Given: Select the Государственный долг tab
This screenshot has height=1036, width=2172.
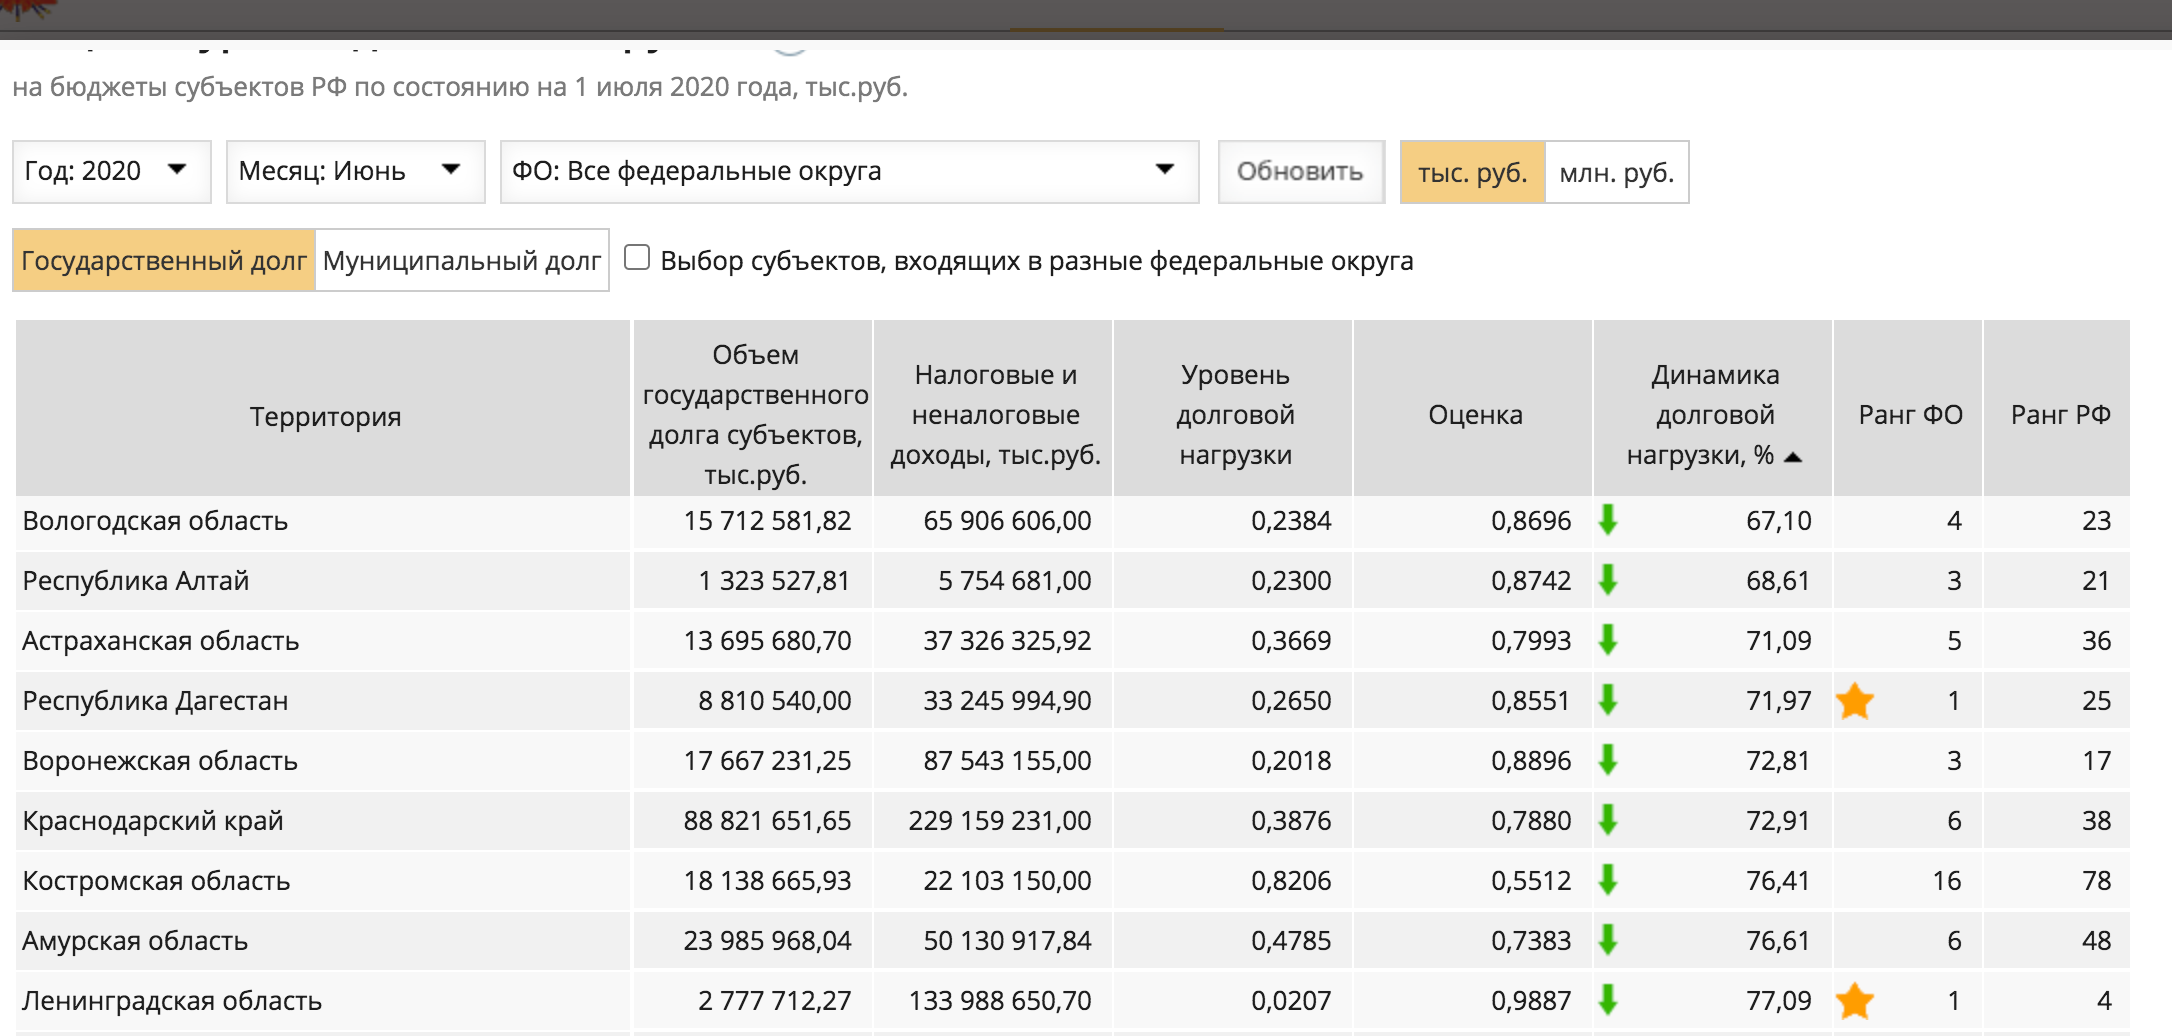Looking at the screenshot, I should tap(164, 261).
